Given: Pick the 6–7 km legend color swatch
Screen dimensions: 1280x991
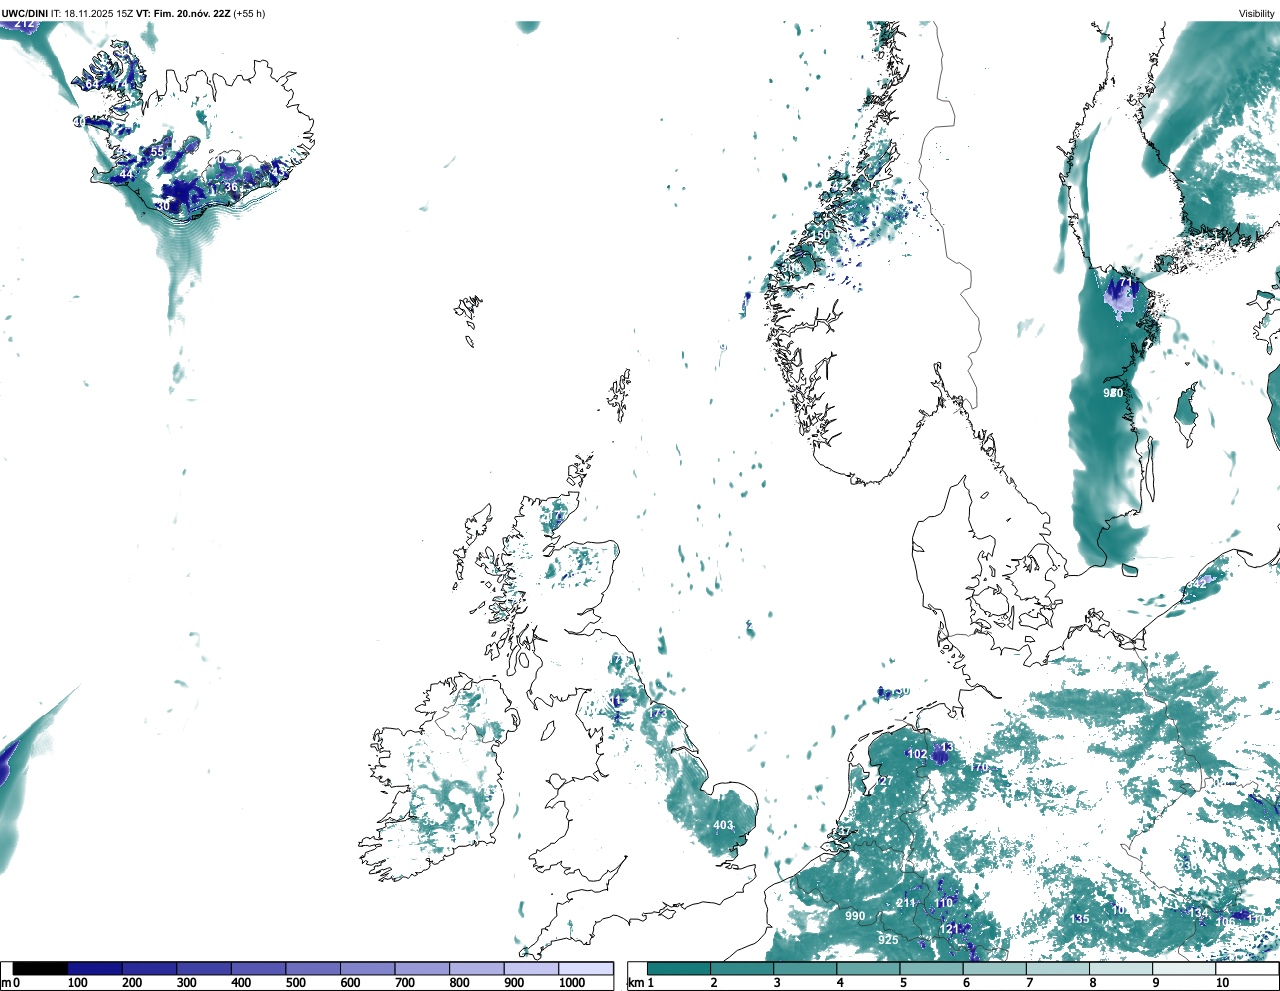Looking at the screenshot, I should [994, 969].
